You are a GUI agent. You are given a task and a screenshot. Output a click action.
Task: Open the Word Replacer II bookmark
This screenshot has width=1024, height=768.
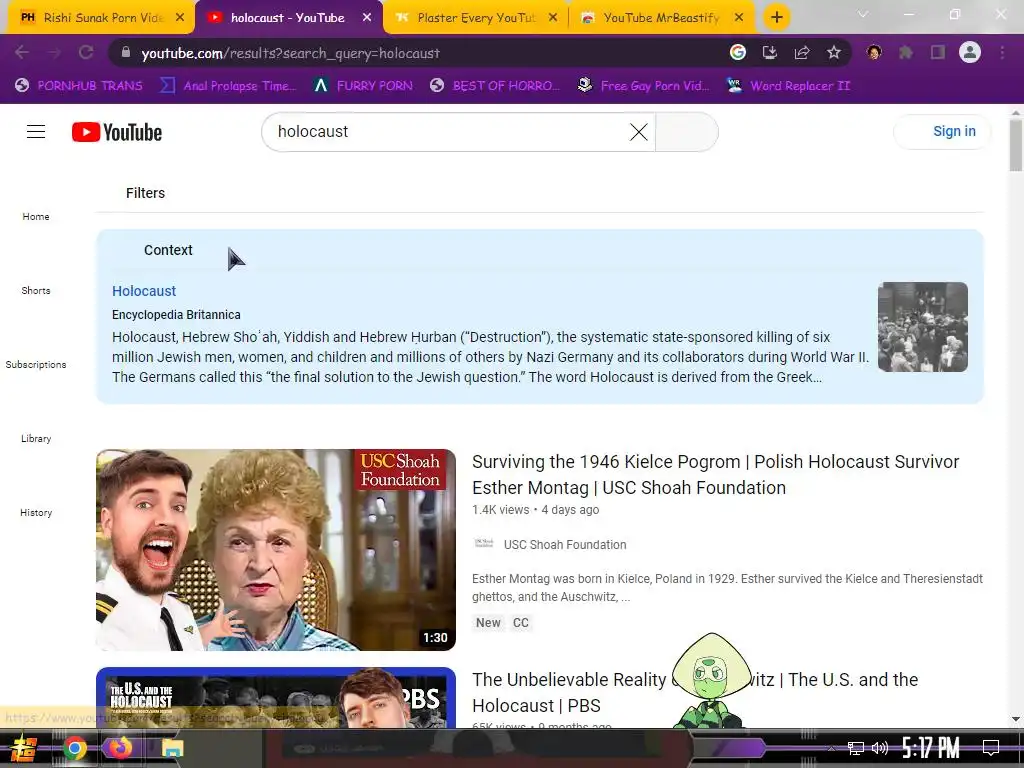click(789, 86)
